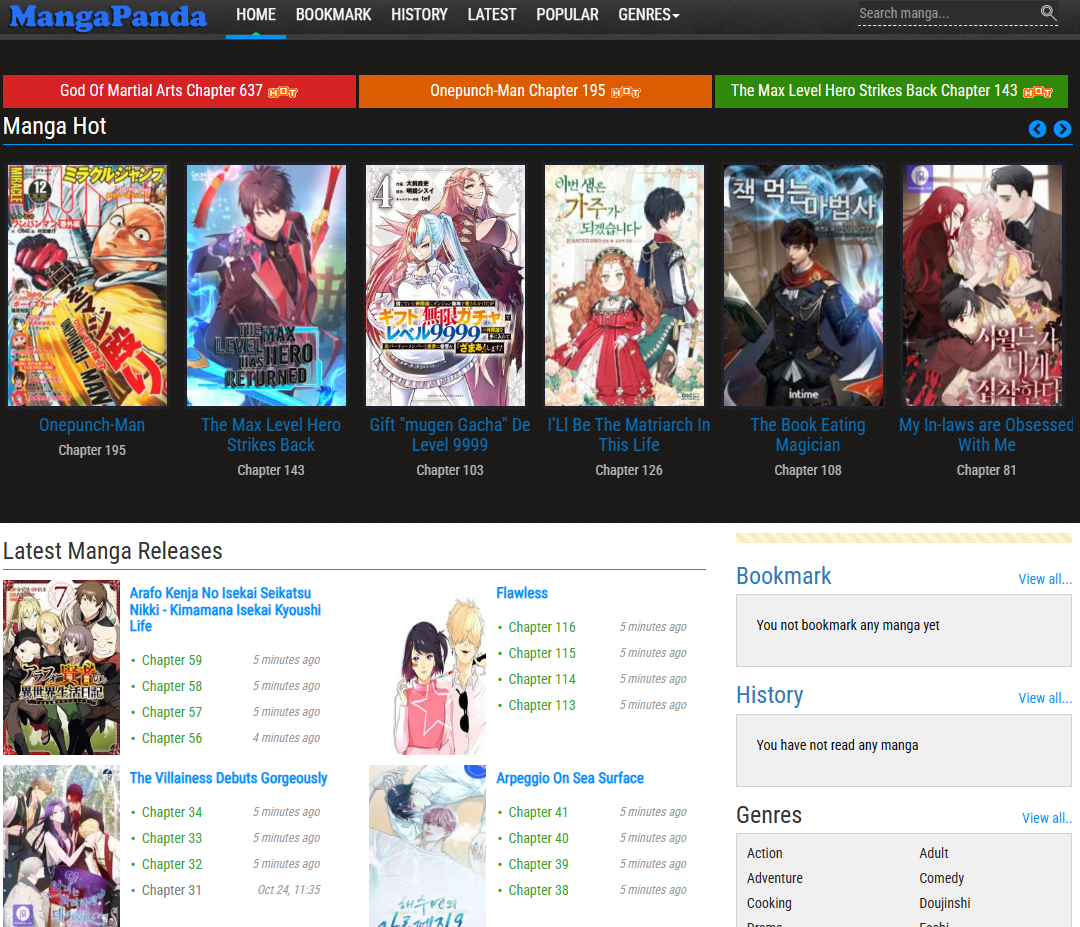This screenshot has width=1080, height=927.
Task: Choose the Adventure genre
Action: pyautogui.click(x=775, y=878)
